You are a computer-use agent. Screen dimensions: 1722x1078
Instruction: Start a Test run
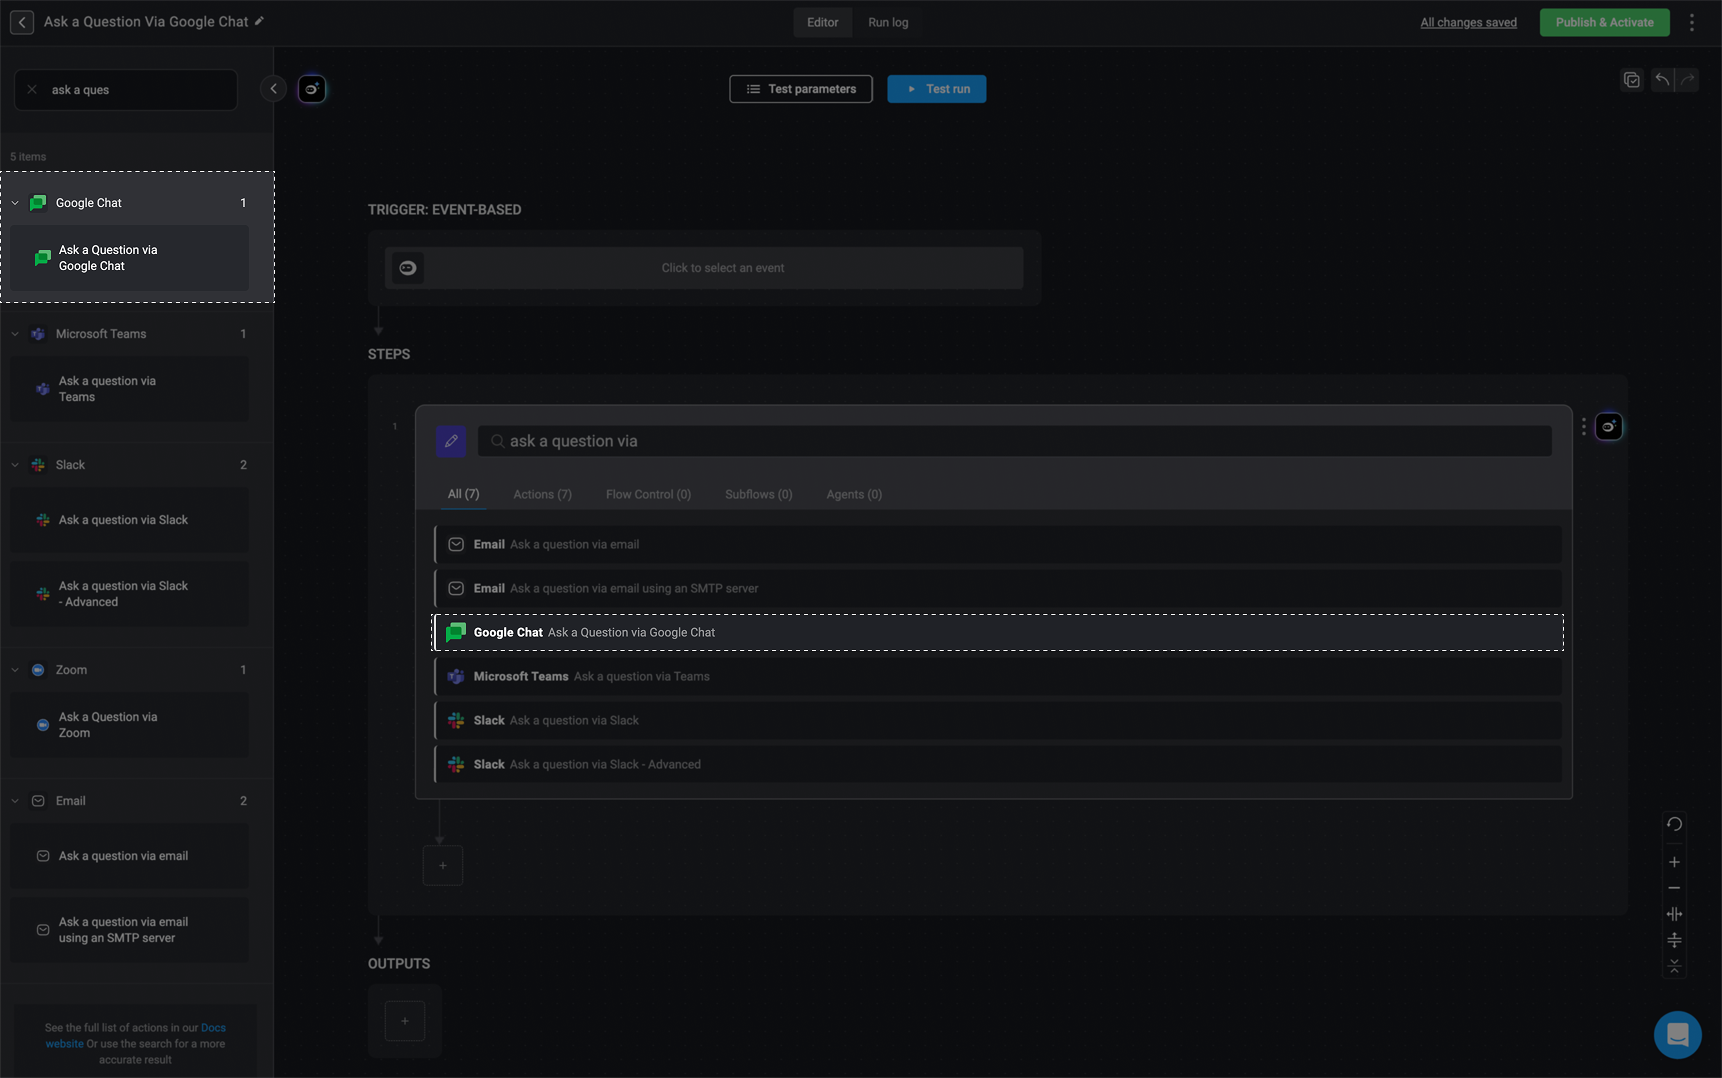pyautogui.click(x=937, y=89)
